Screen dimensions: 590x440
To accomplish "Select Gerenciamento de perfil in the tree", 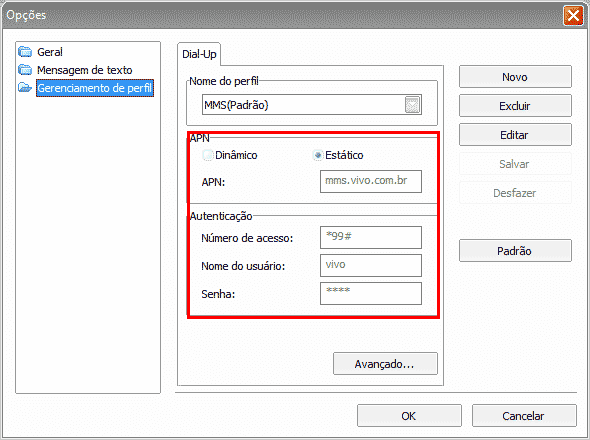I will pos(95,88).
